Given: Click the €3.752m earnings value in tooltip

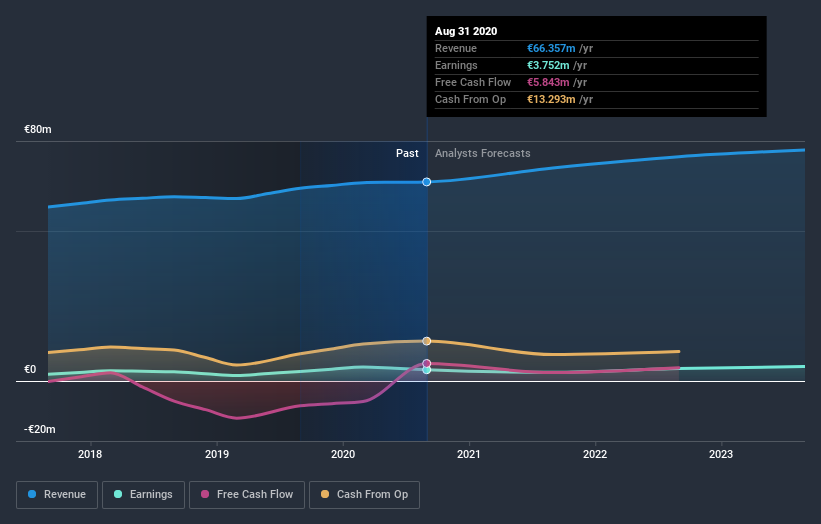Looking at the screenshot, I should point(548,65).
